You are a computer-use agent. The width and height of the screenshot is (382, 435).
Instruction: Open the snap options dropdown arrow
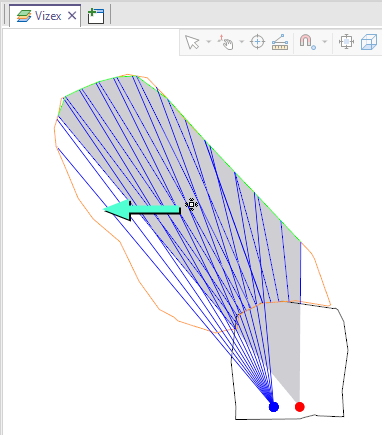tap(325, 42)
